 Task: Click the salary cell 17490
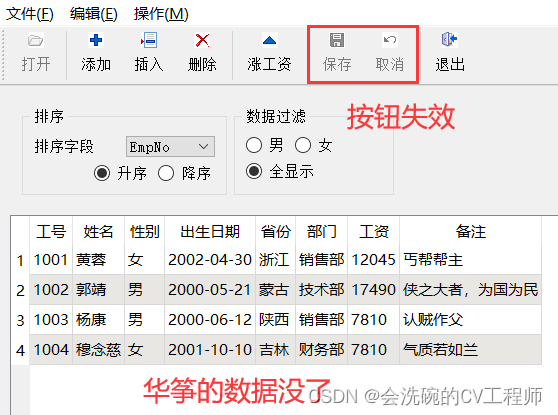coord(374,290)
